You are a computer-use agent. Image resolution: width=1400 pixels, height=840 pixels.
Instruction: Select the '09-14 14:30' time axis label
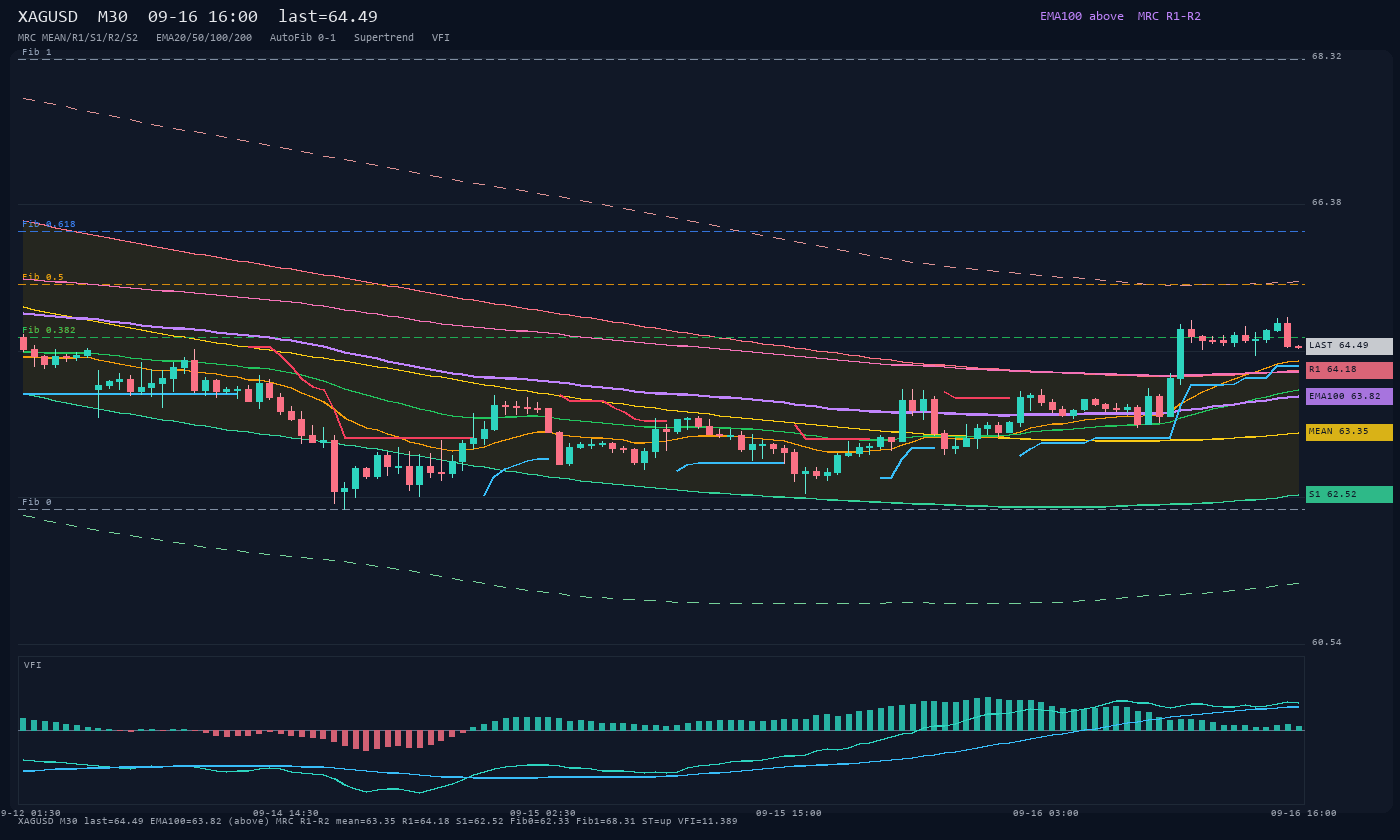286,813
